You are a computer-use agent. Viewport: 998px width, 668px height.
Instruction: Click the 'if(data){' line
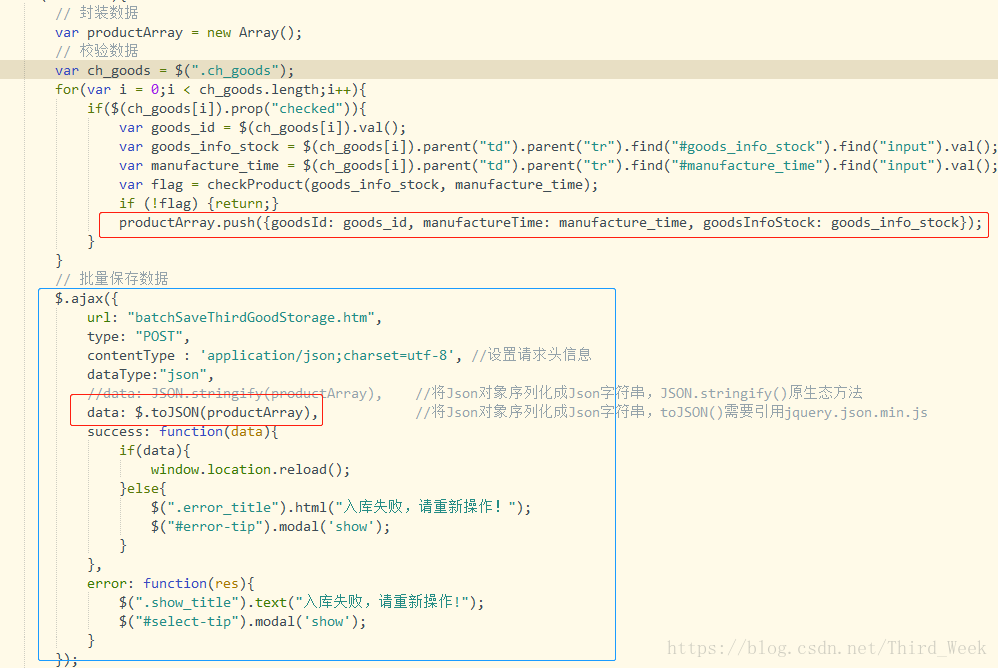(x=155, y=450)
